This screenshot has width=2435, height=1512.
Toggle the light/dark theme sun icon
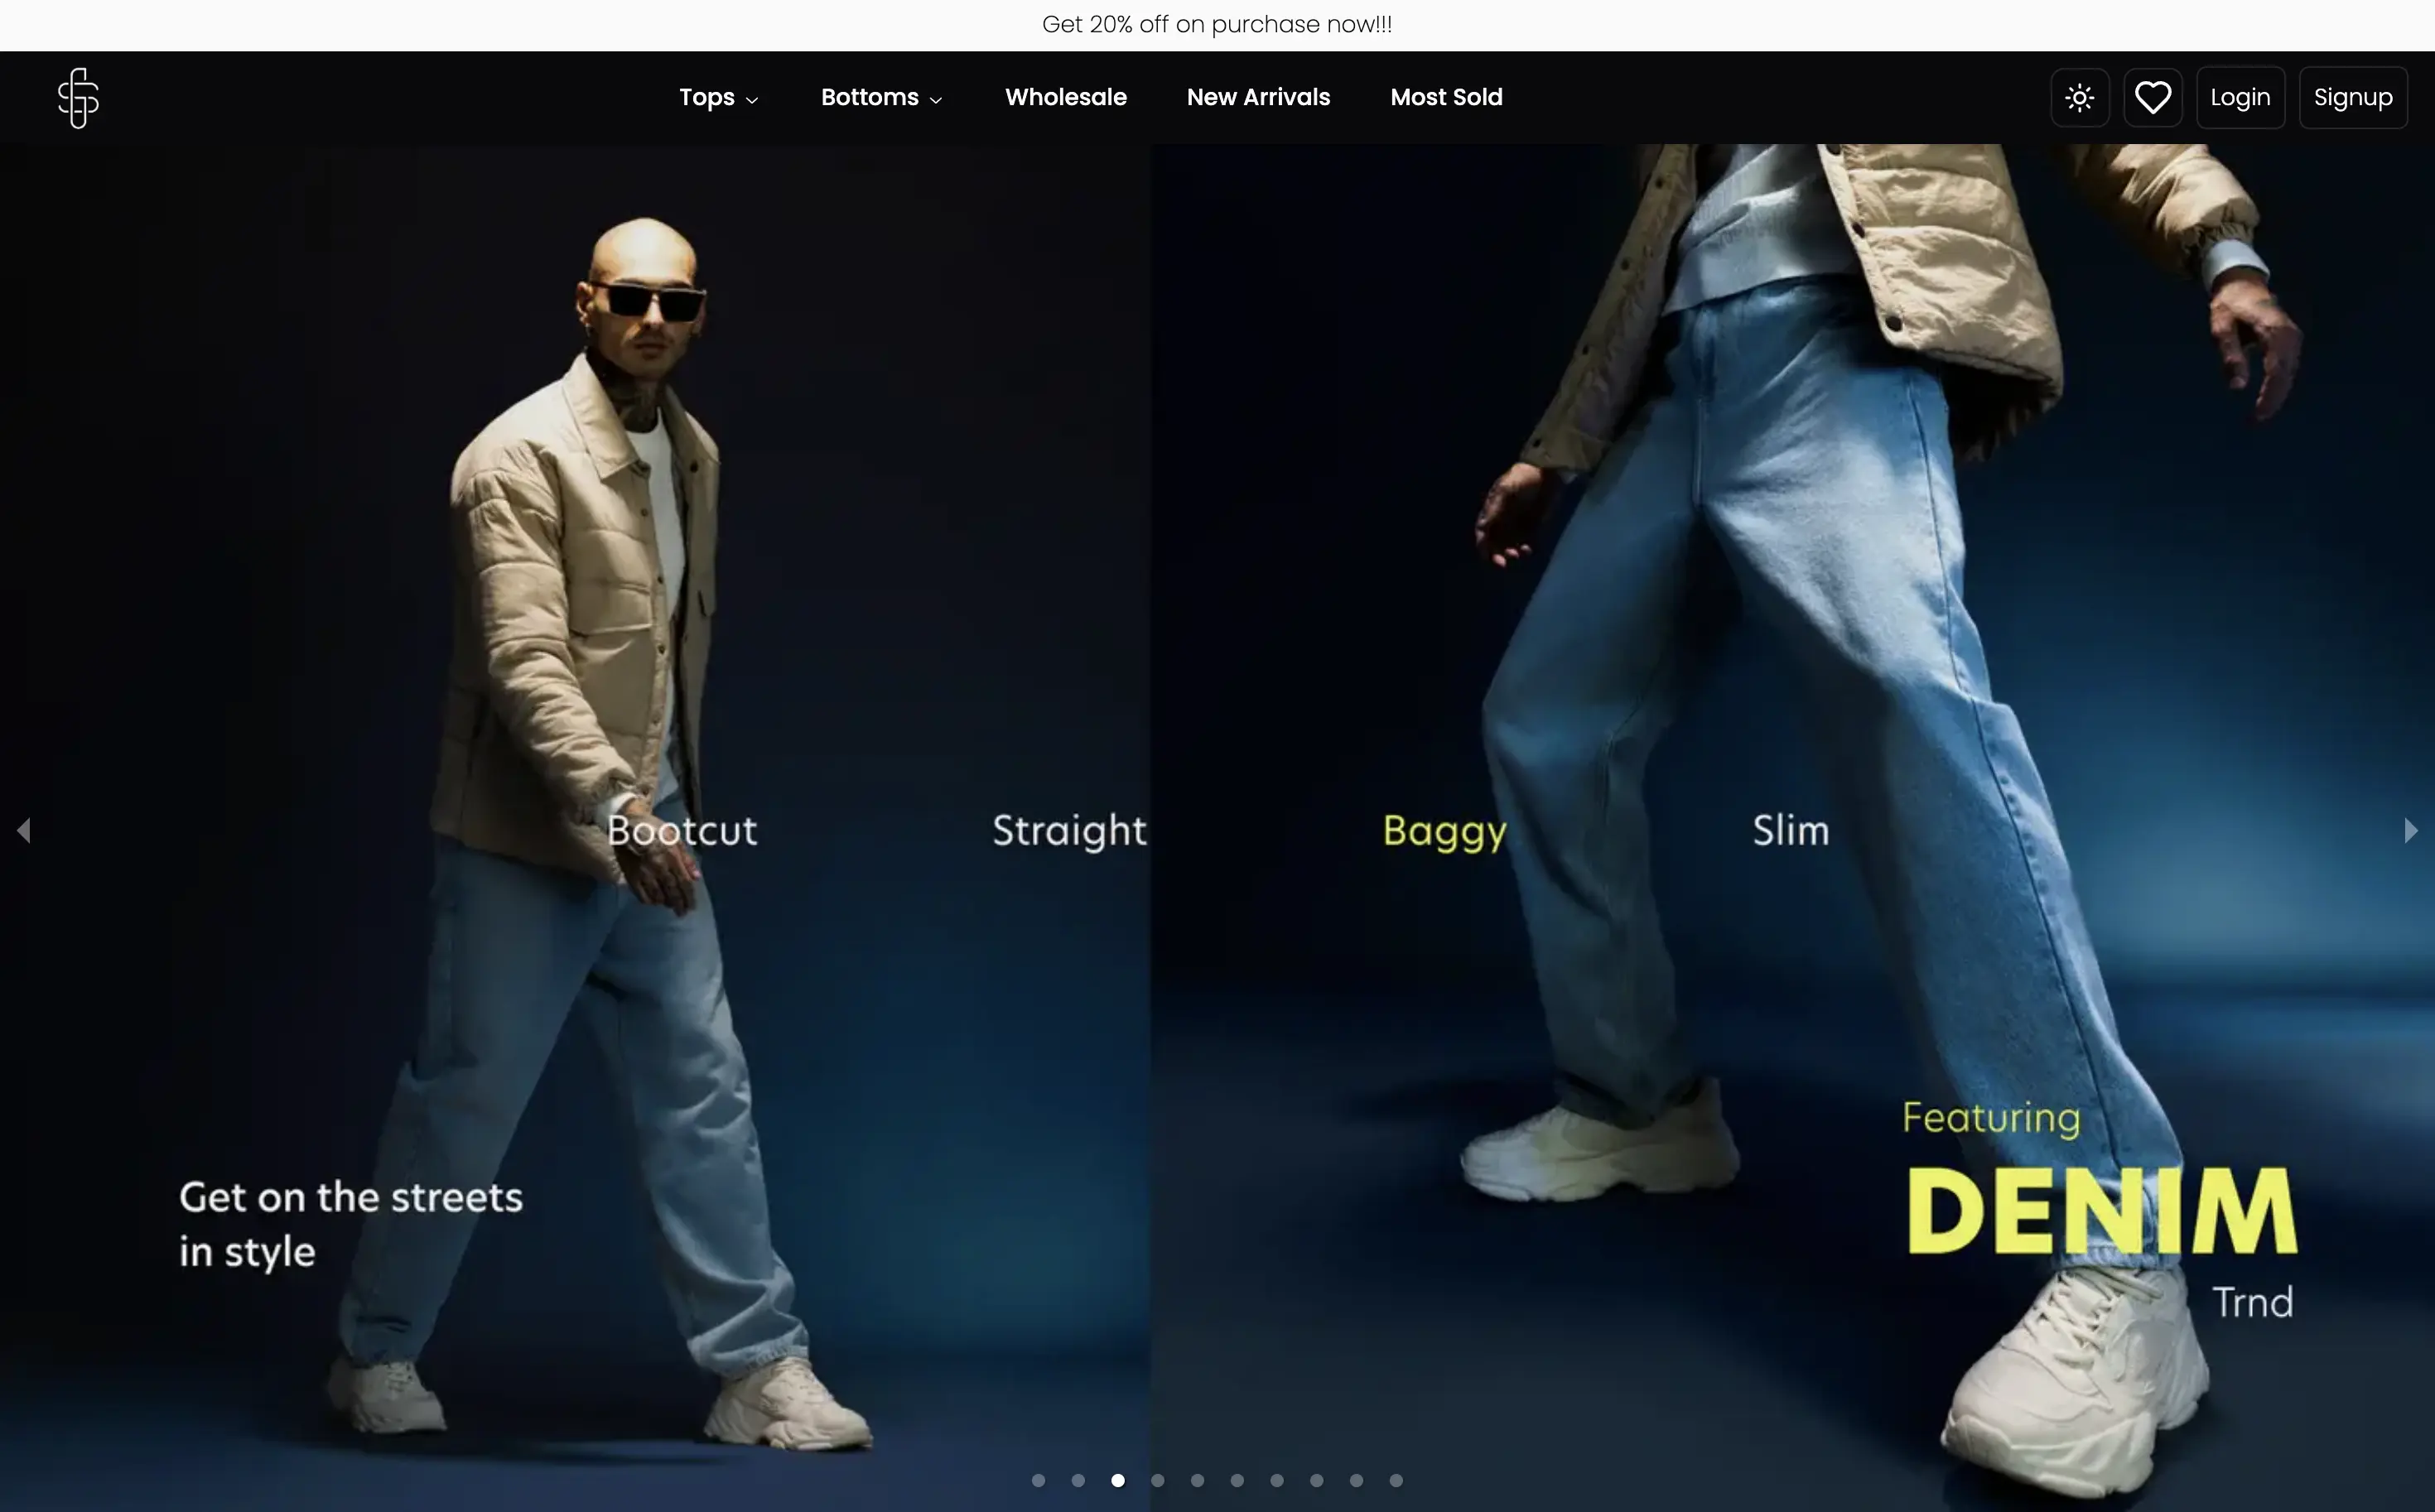(2080, 98)
